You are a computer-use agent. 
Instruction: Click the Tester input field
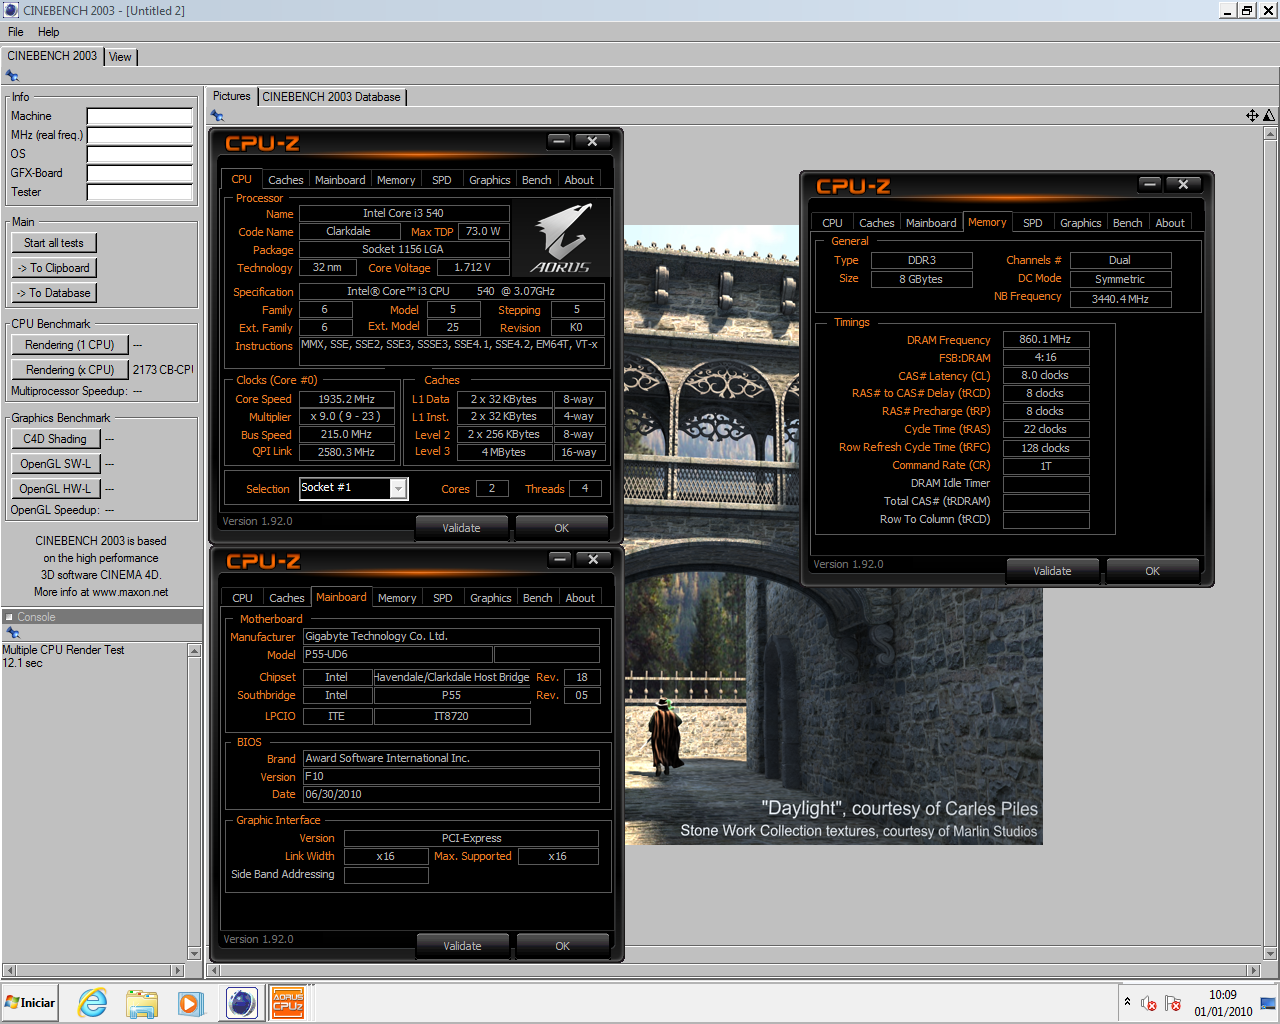(140, 192)
